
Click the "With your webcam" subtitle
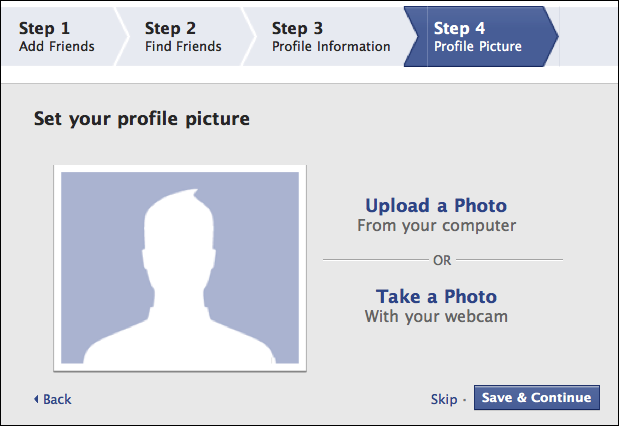click(436, 317)
